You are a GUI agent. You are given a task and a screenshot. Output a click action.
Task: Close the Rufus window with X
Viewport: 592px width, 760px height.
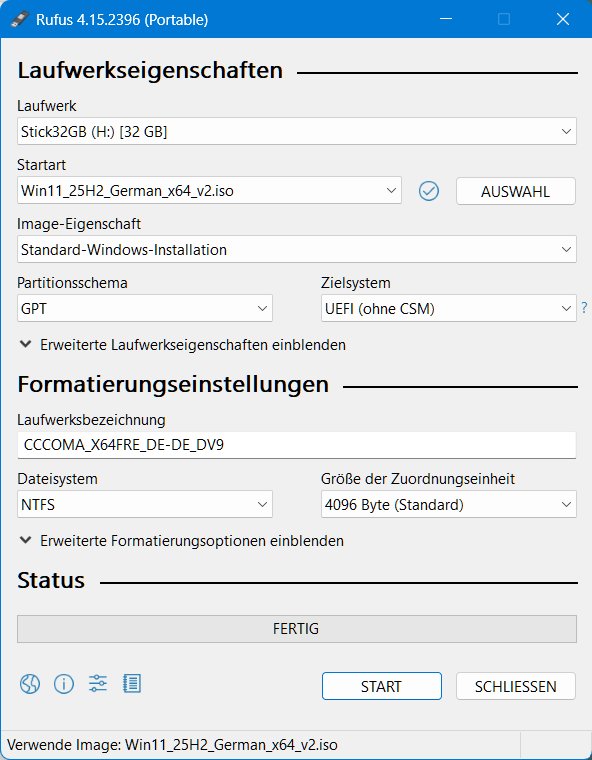pos(562,19)
